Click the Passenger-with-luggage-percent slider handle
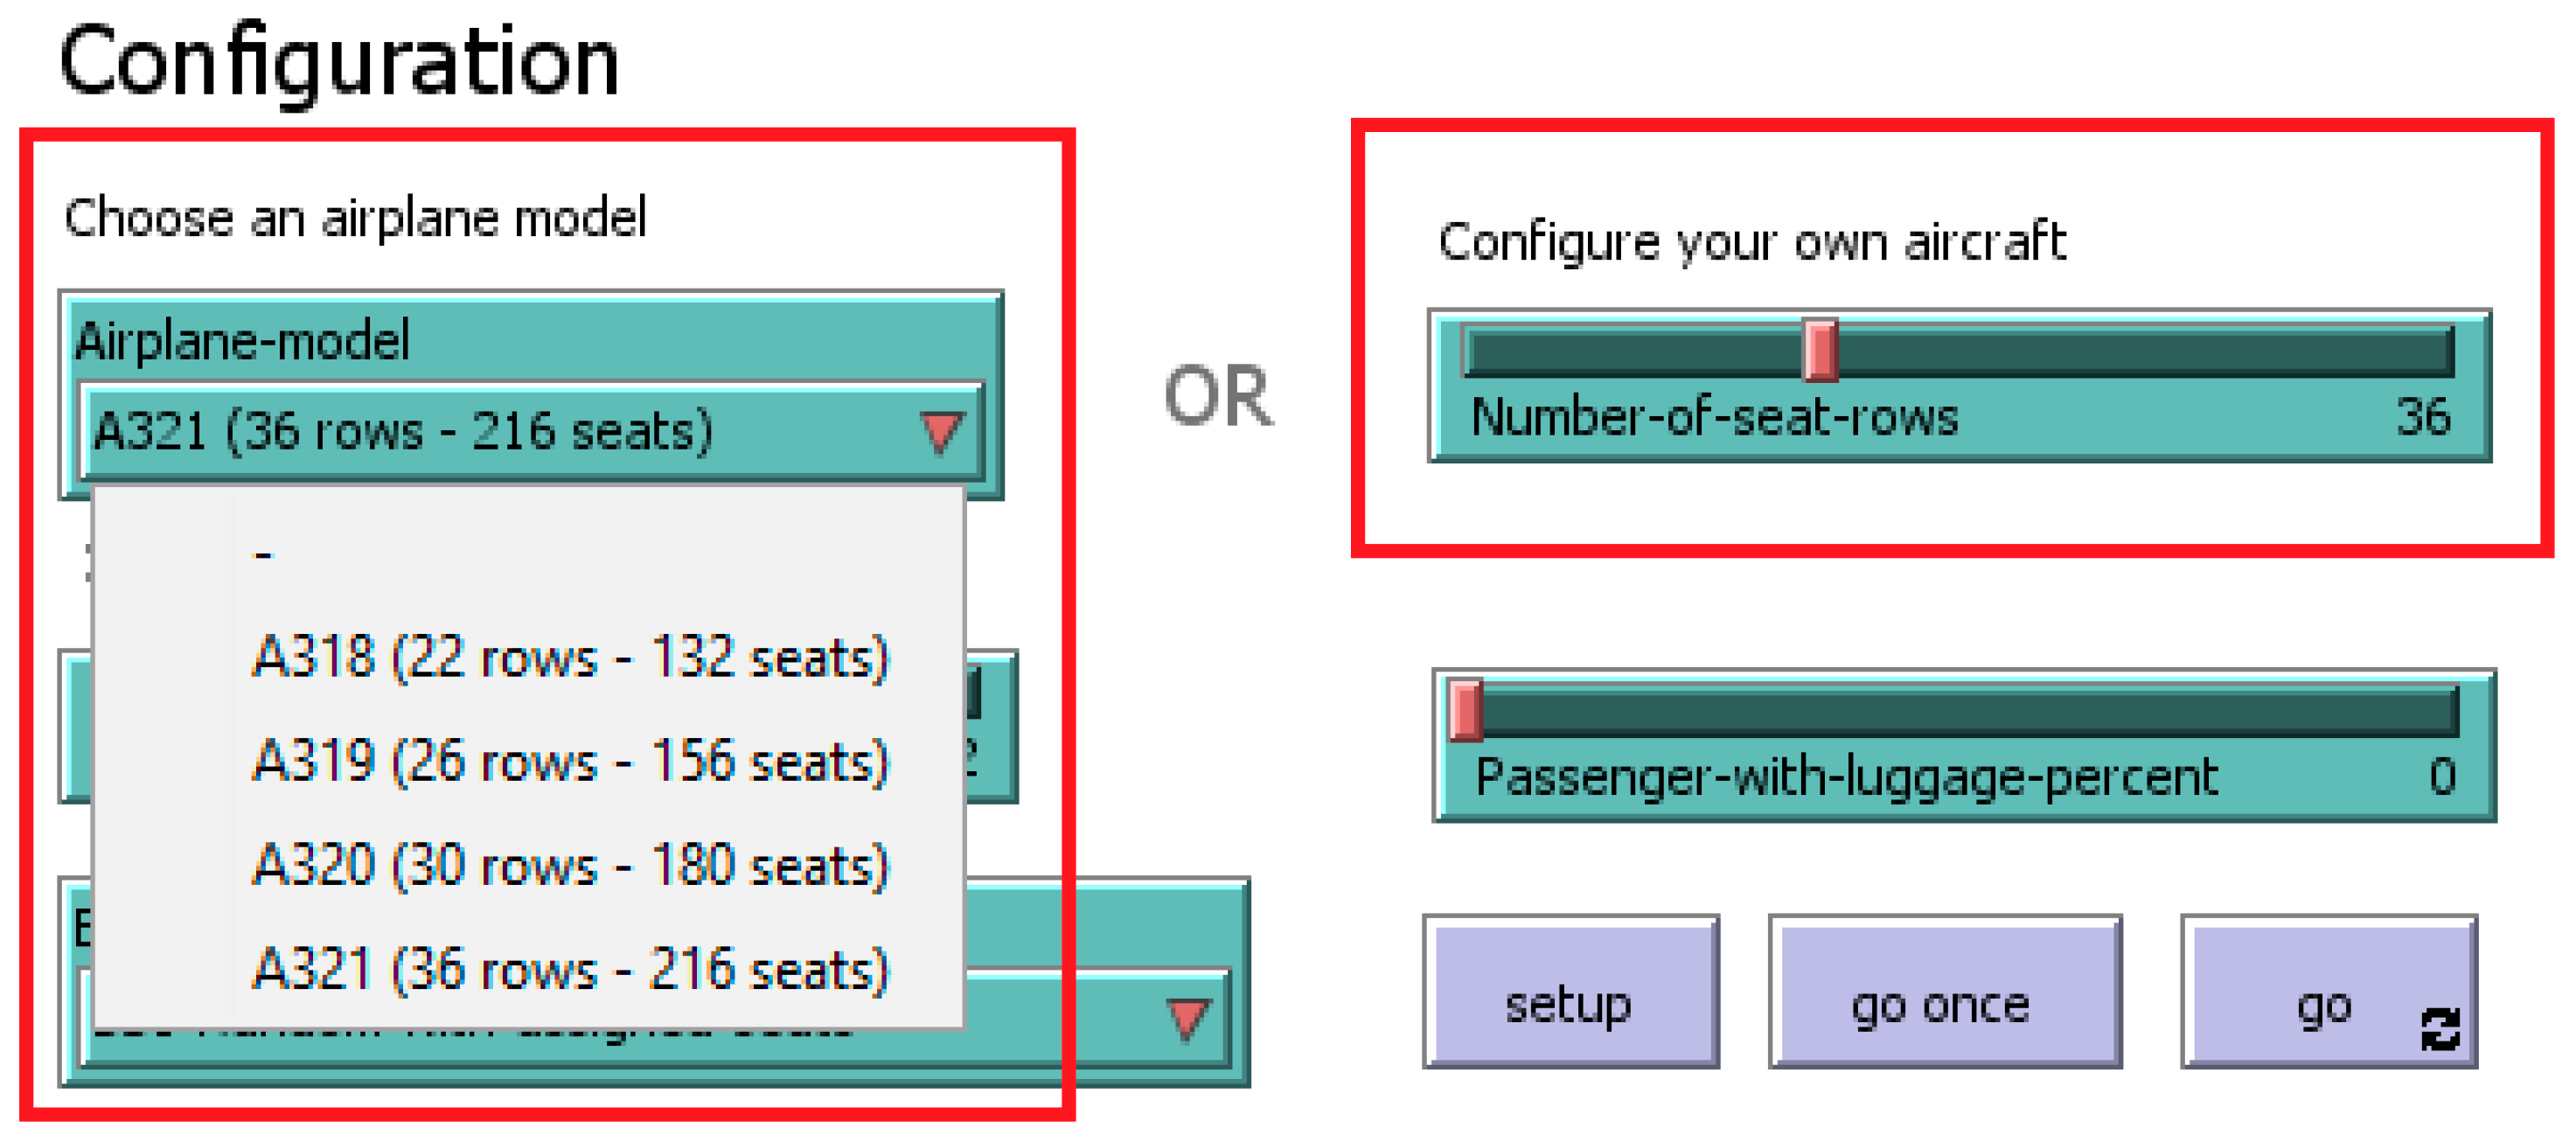Screen dimensions: 2576x1142 tap(1466, 710)
